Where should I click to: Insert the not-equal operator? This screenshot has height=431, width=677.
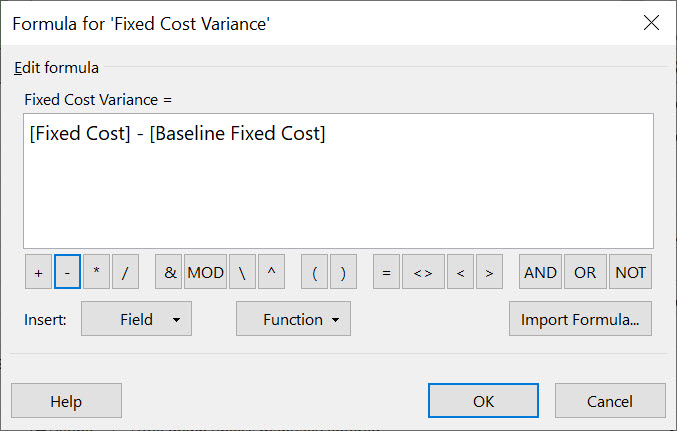pyautogui.click(x=423, y=272)
